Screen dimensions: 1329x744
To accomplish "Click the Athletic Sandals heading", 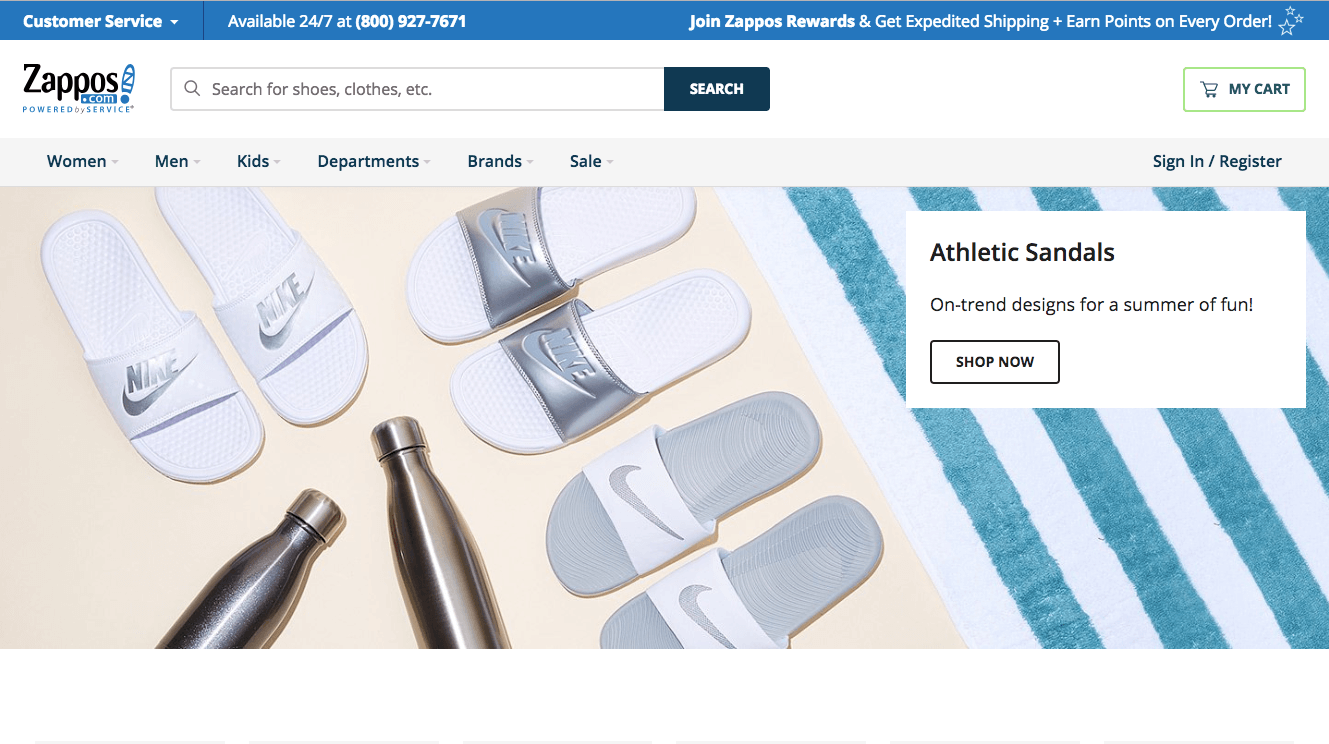I will tap(1023, 252).
